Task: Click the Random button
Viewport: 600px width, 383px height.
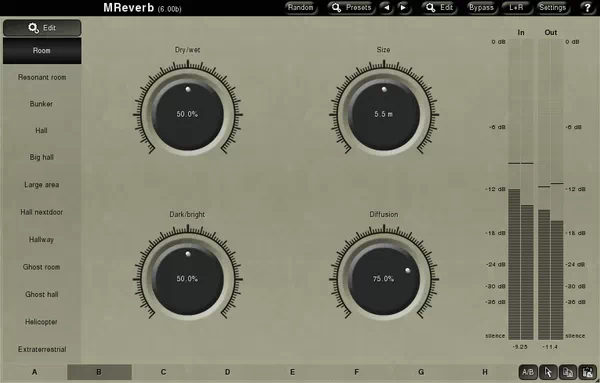Action: point(301,8)
